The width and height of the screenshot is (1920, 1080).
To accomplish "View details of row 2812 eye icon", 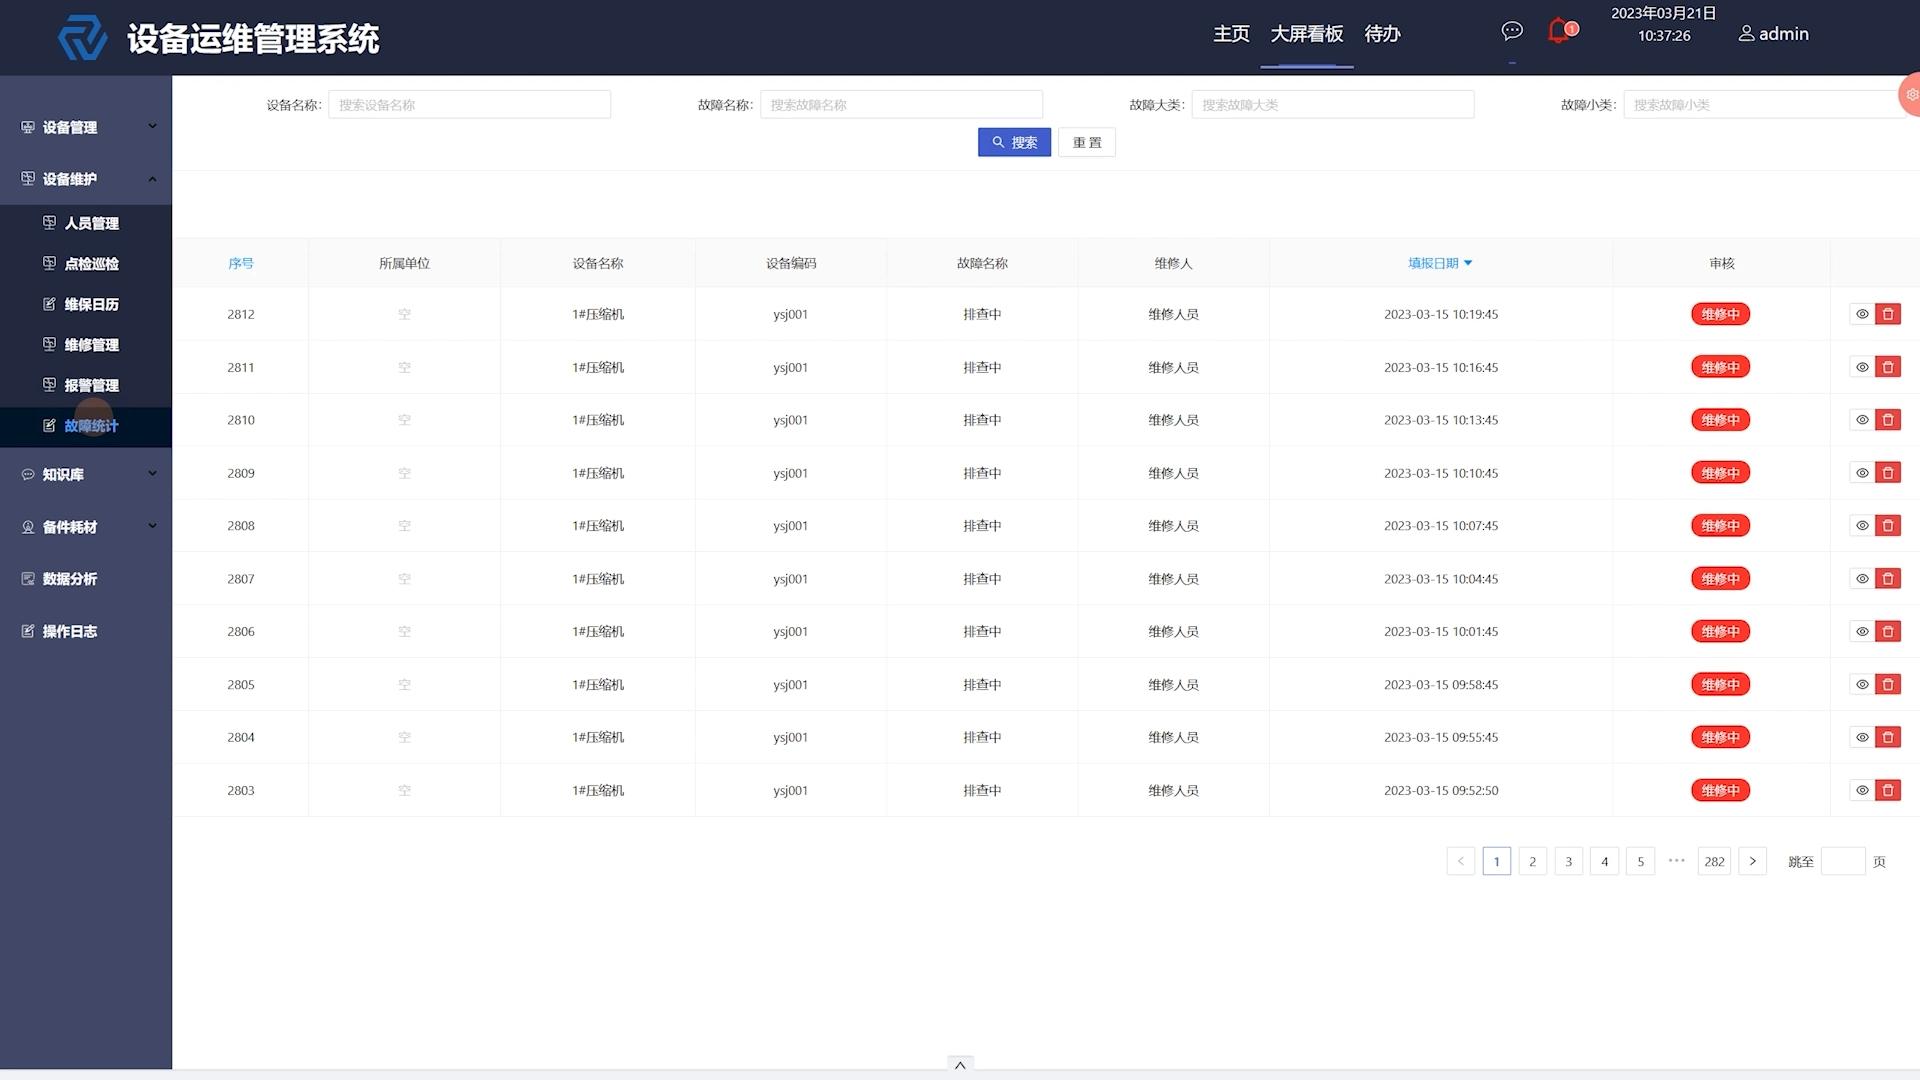I will tap(1862, 314).
